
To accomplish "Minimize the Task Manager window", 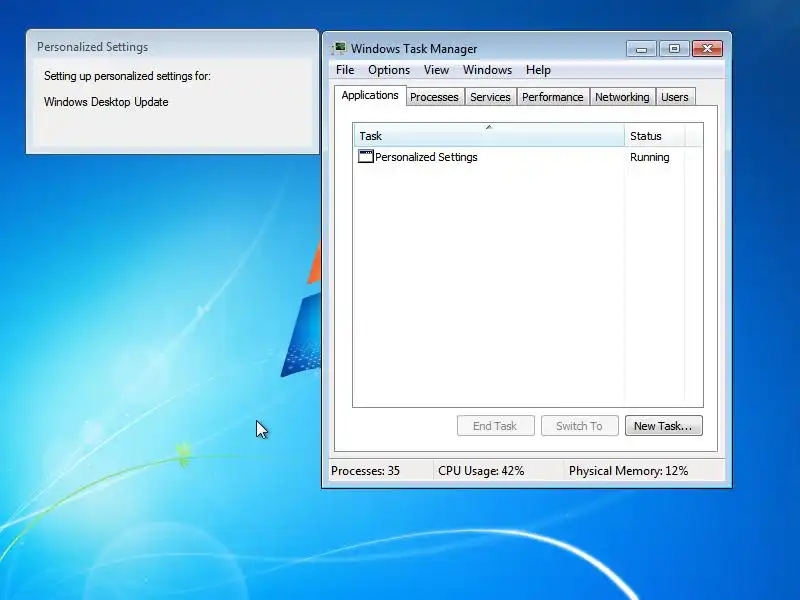I will tap(641, 49).
